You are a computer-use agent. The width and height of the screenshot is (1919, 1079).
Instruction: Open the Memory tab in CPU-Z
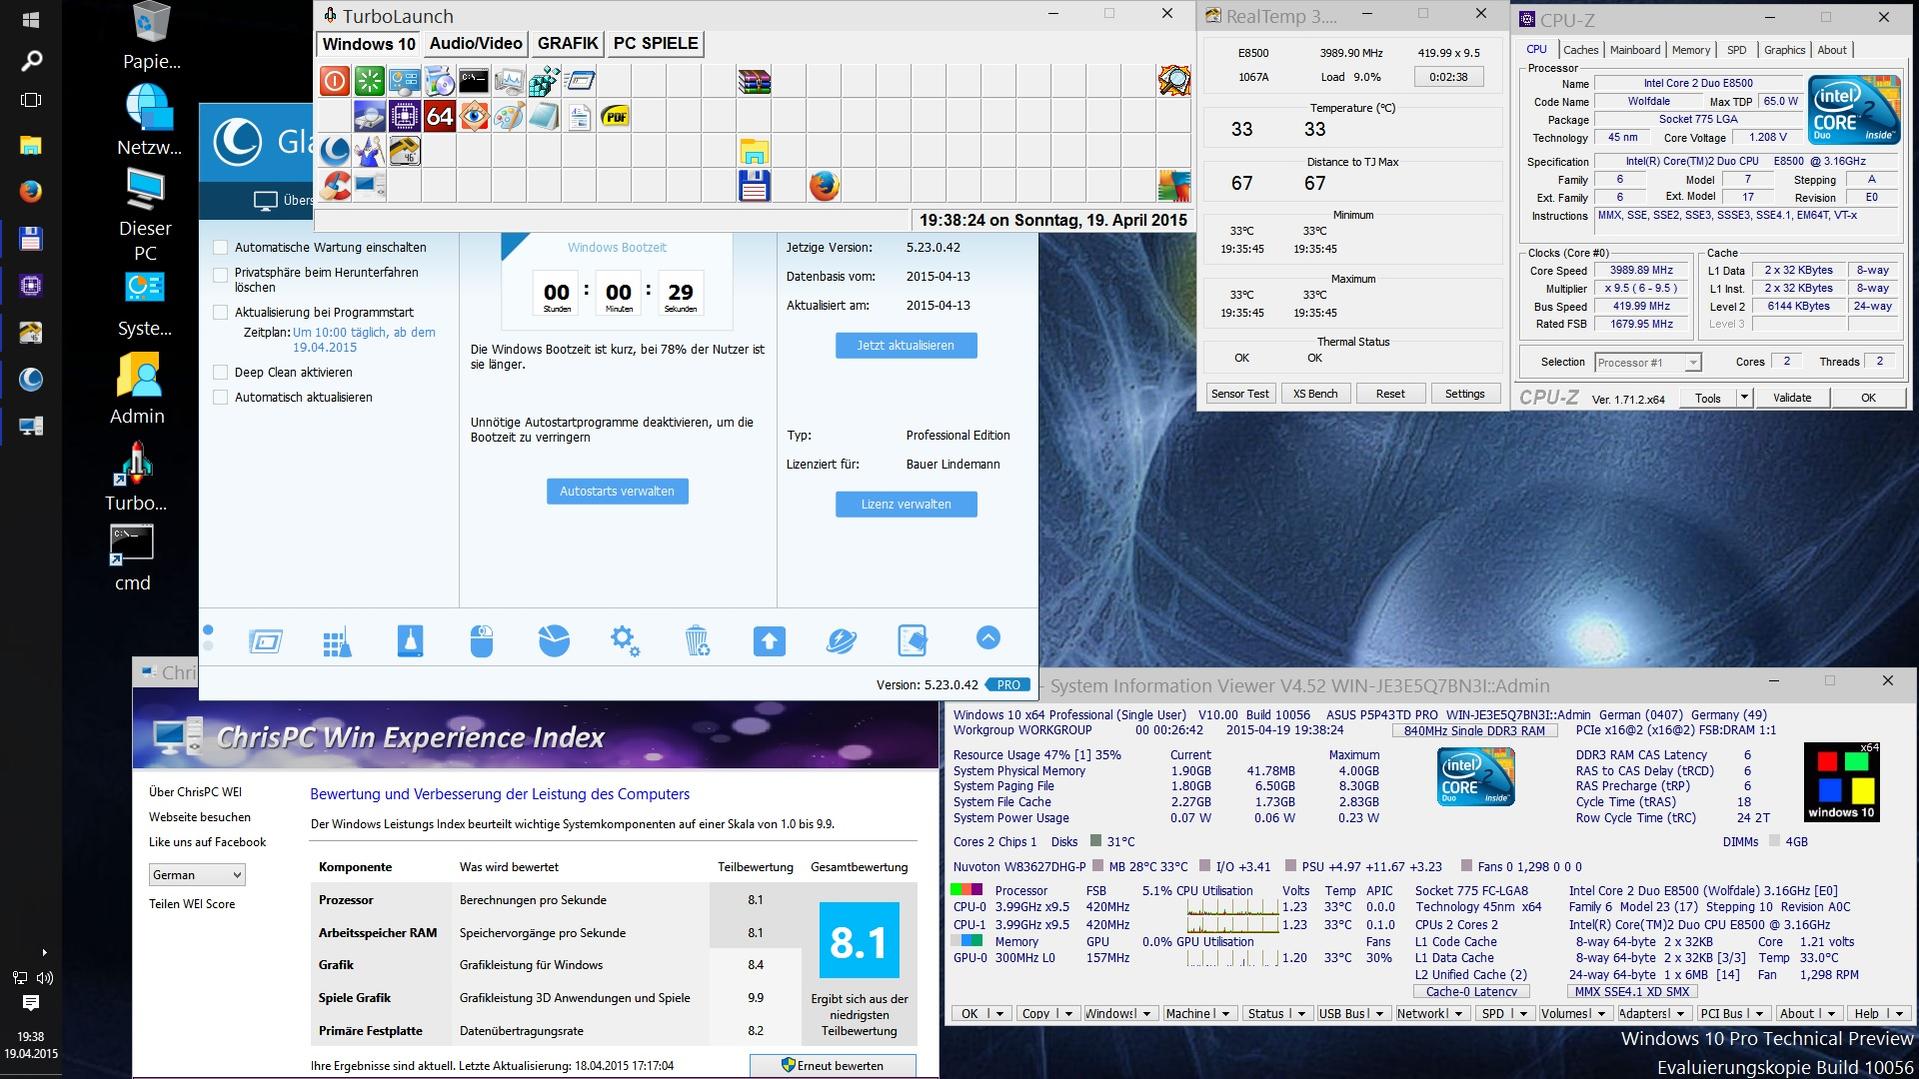(1691, 50)
